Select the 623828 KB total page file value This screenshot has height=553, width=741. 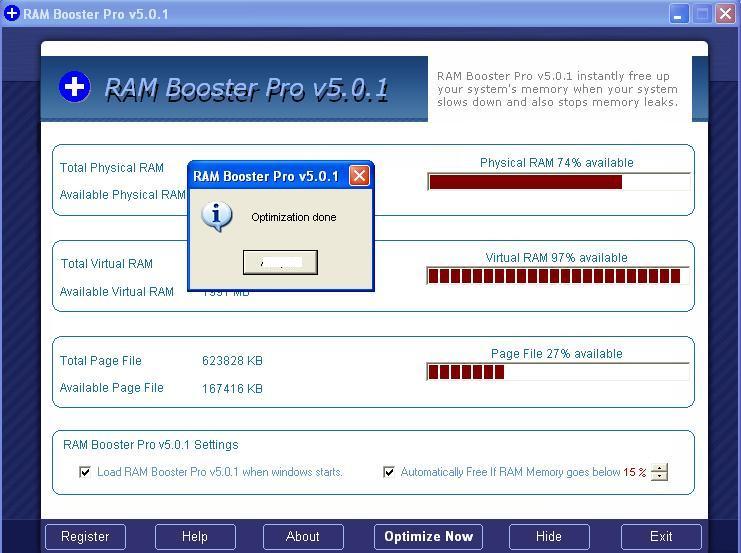click(x=232, y=361)
